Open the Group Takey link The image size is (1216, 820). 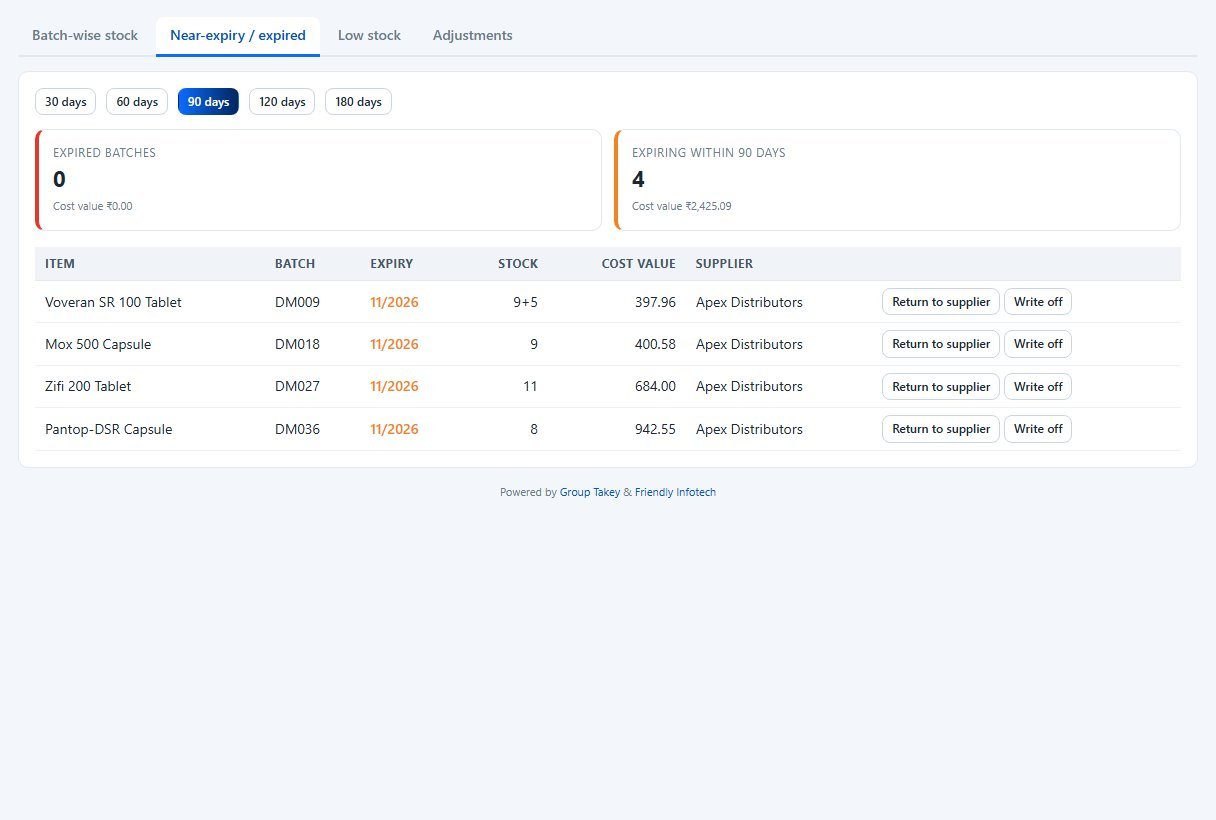tap(590, 492)
